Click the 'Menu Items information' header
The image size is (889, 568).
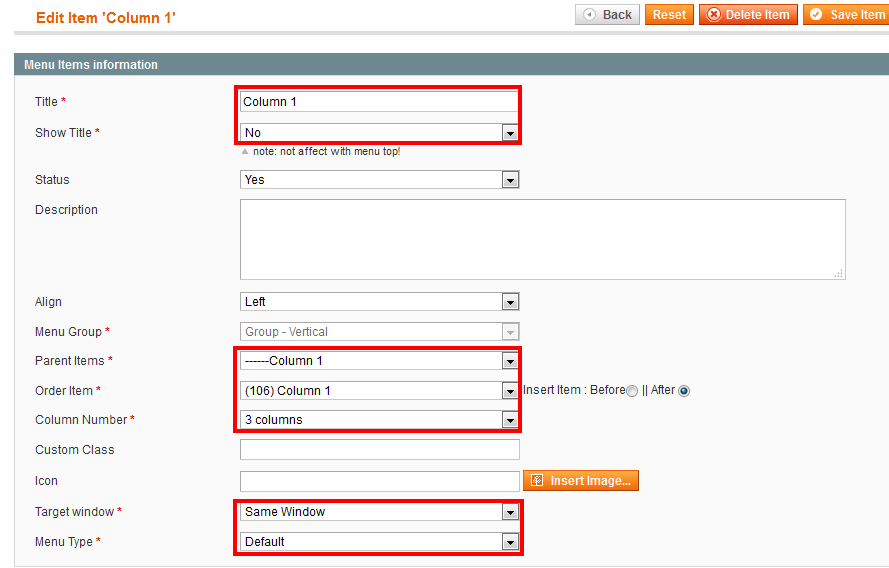(x=91, y=65)
